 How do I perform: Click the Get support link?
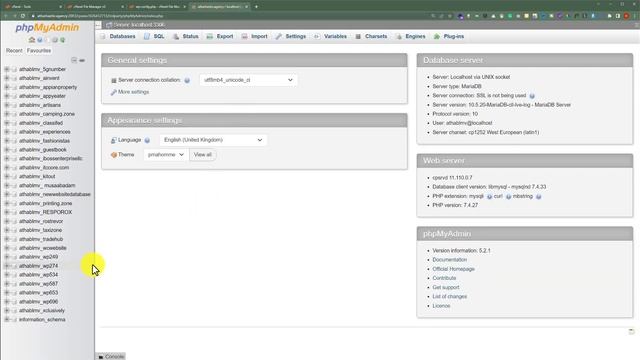tap(446, 287)
